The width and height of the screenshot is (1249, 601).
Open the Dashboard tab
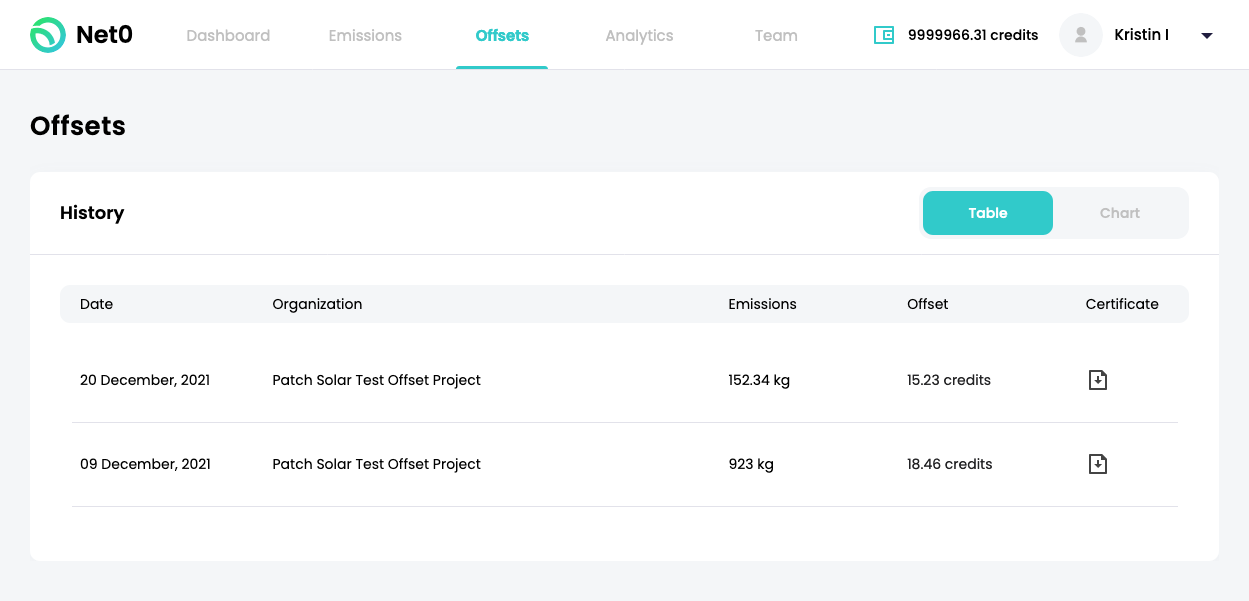click(228, 35)
